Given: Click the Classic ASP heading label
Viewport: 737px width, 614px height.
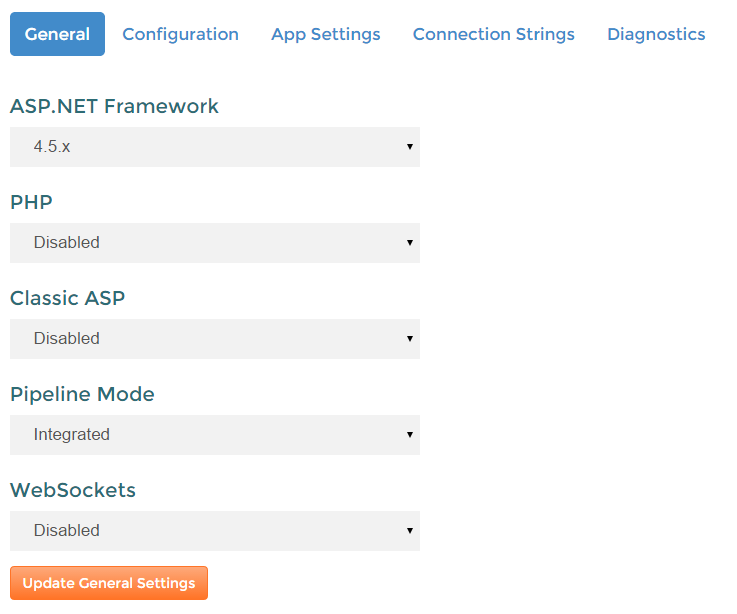Looking at the screenshot, I should coord(68,298).
